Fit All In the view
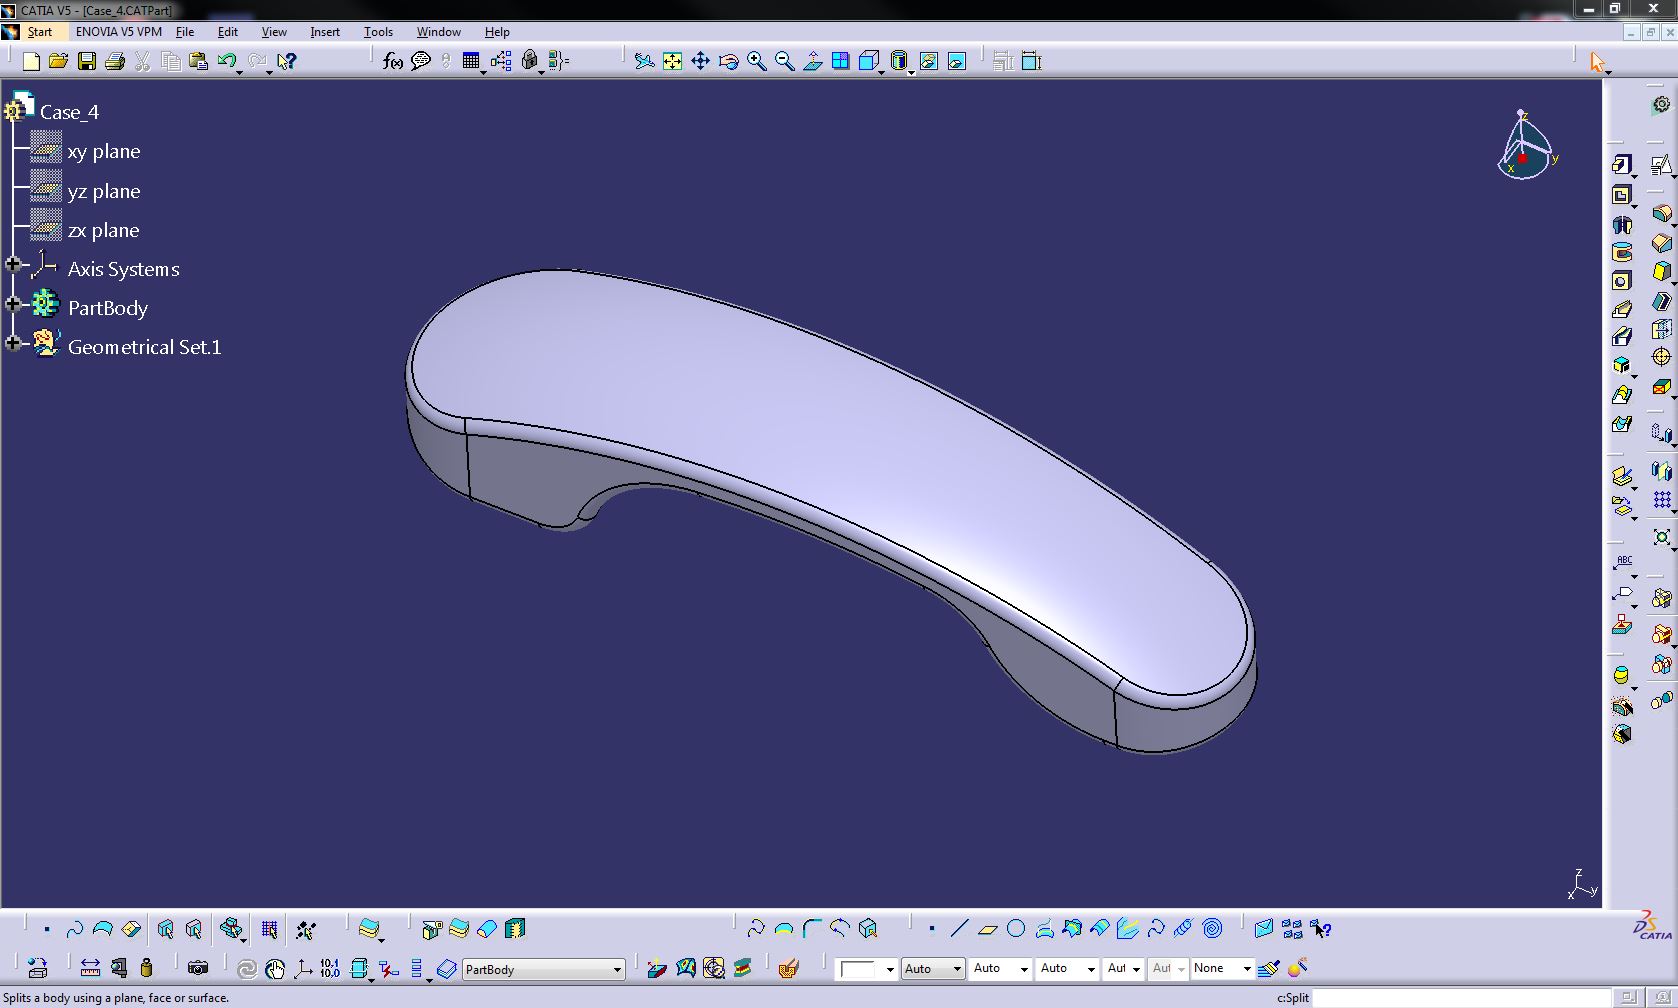This screenshot has height=1008, width=1678. coord(673,62)
